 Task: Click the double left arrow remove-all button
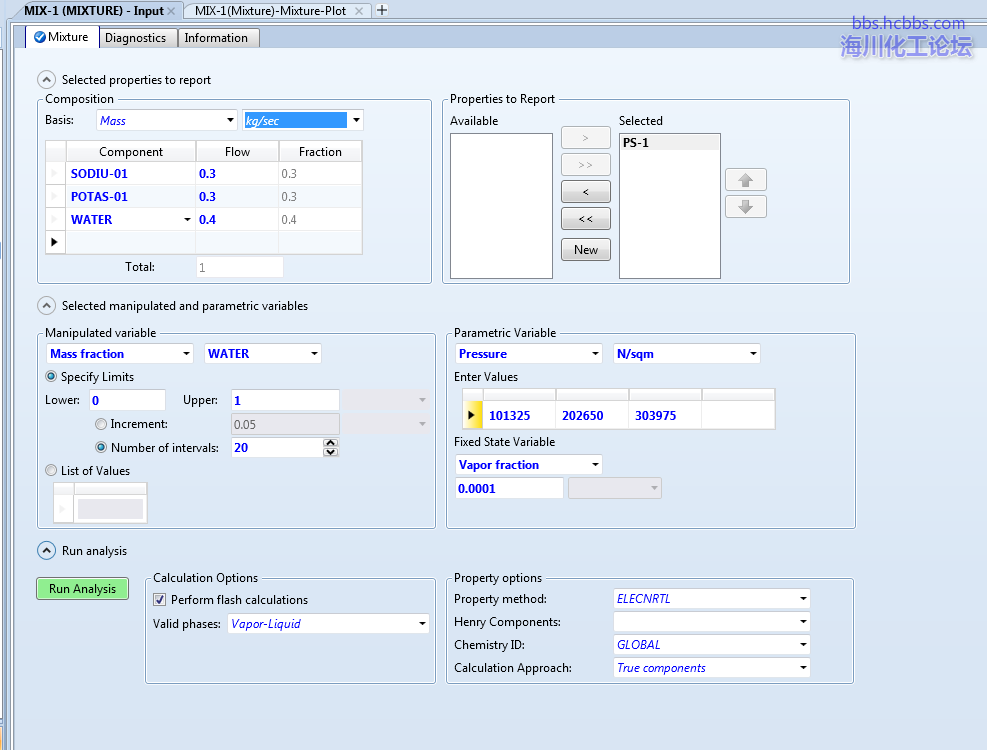[x=585, y=219]
